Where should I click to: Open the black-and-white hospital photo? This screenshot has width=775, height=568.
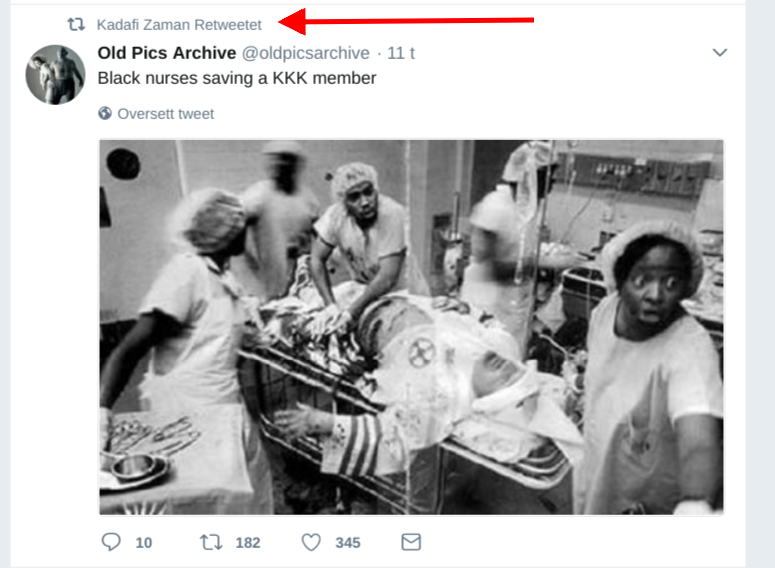411,326
